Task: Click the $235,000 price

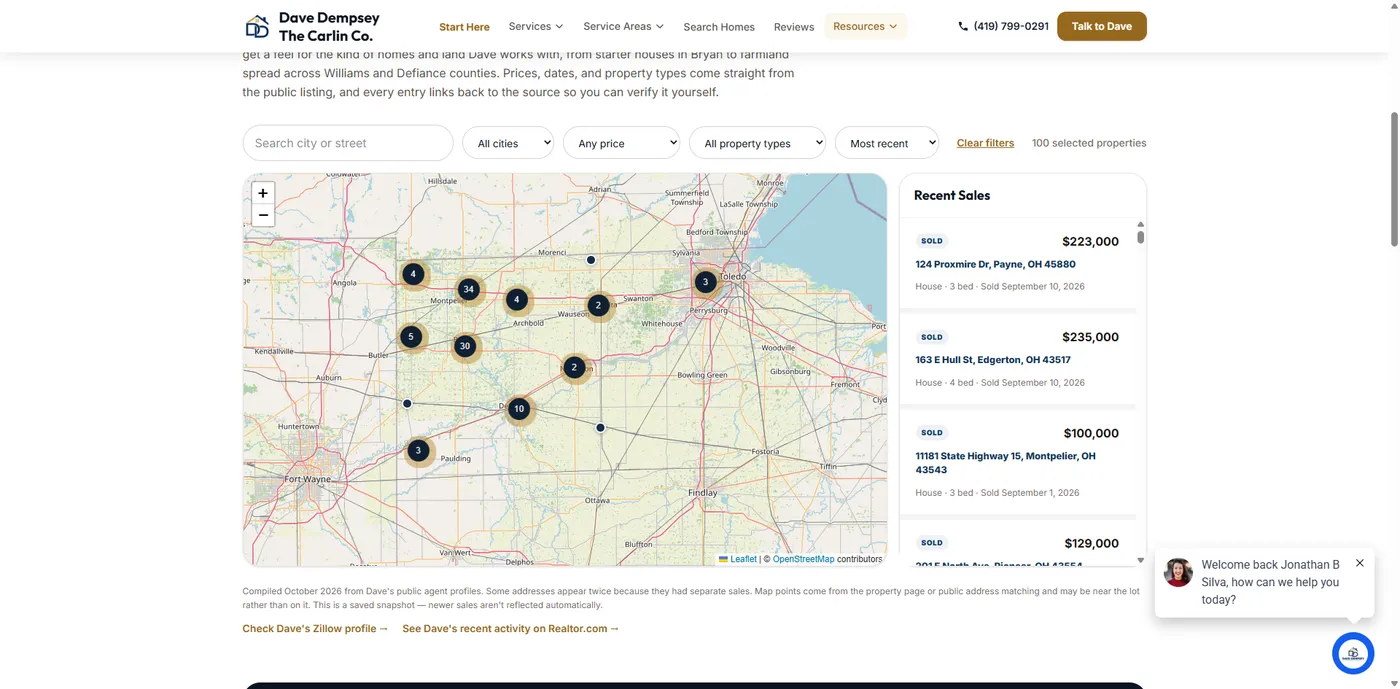Action: (x=1090, y=337)
